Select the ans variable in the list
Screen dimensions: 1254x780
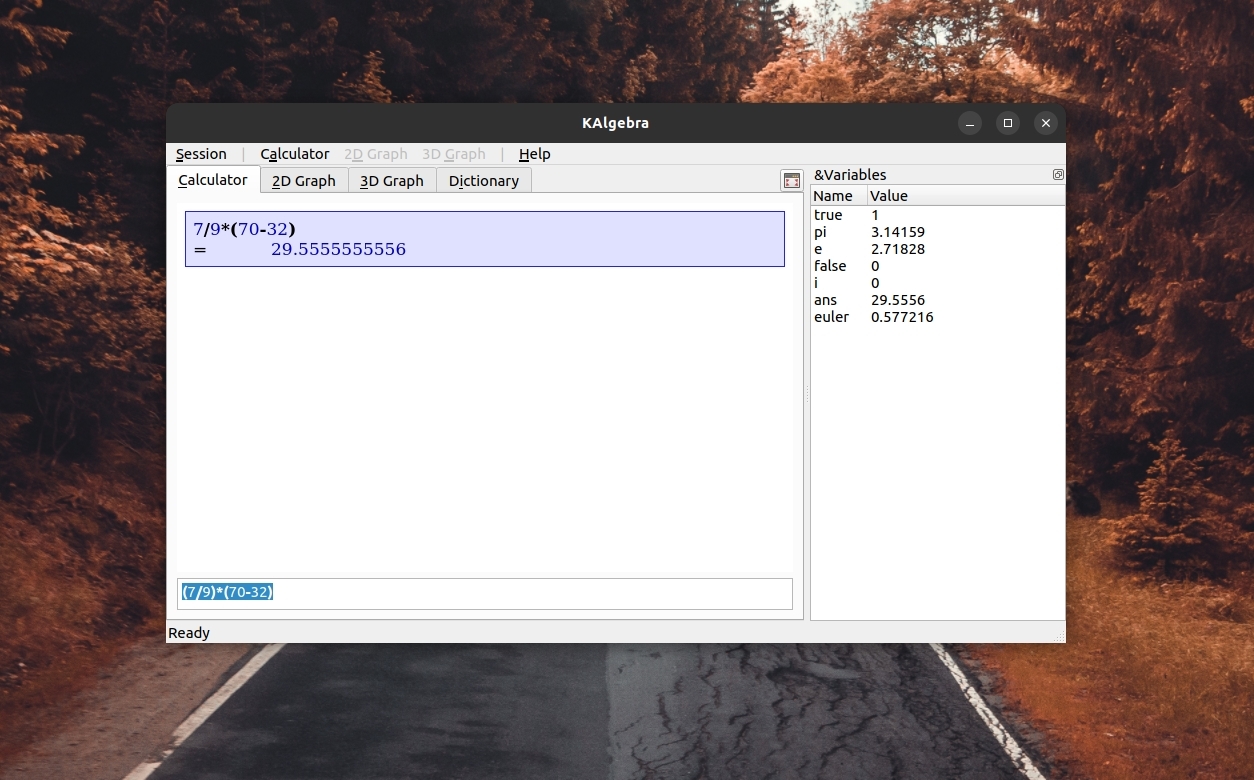[825, 300]
